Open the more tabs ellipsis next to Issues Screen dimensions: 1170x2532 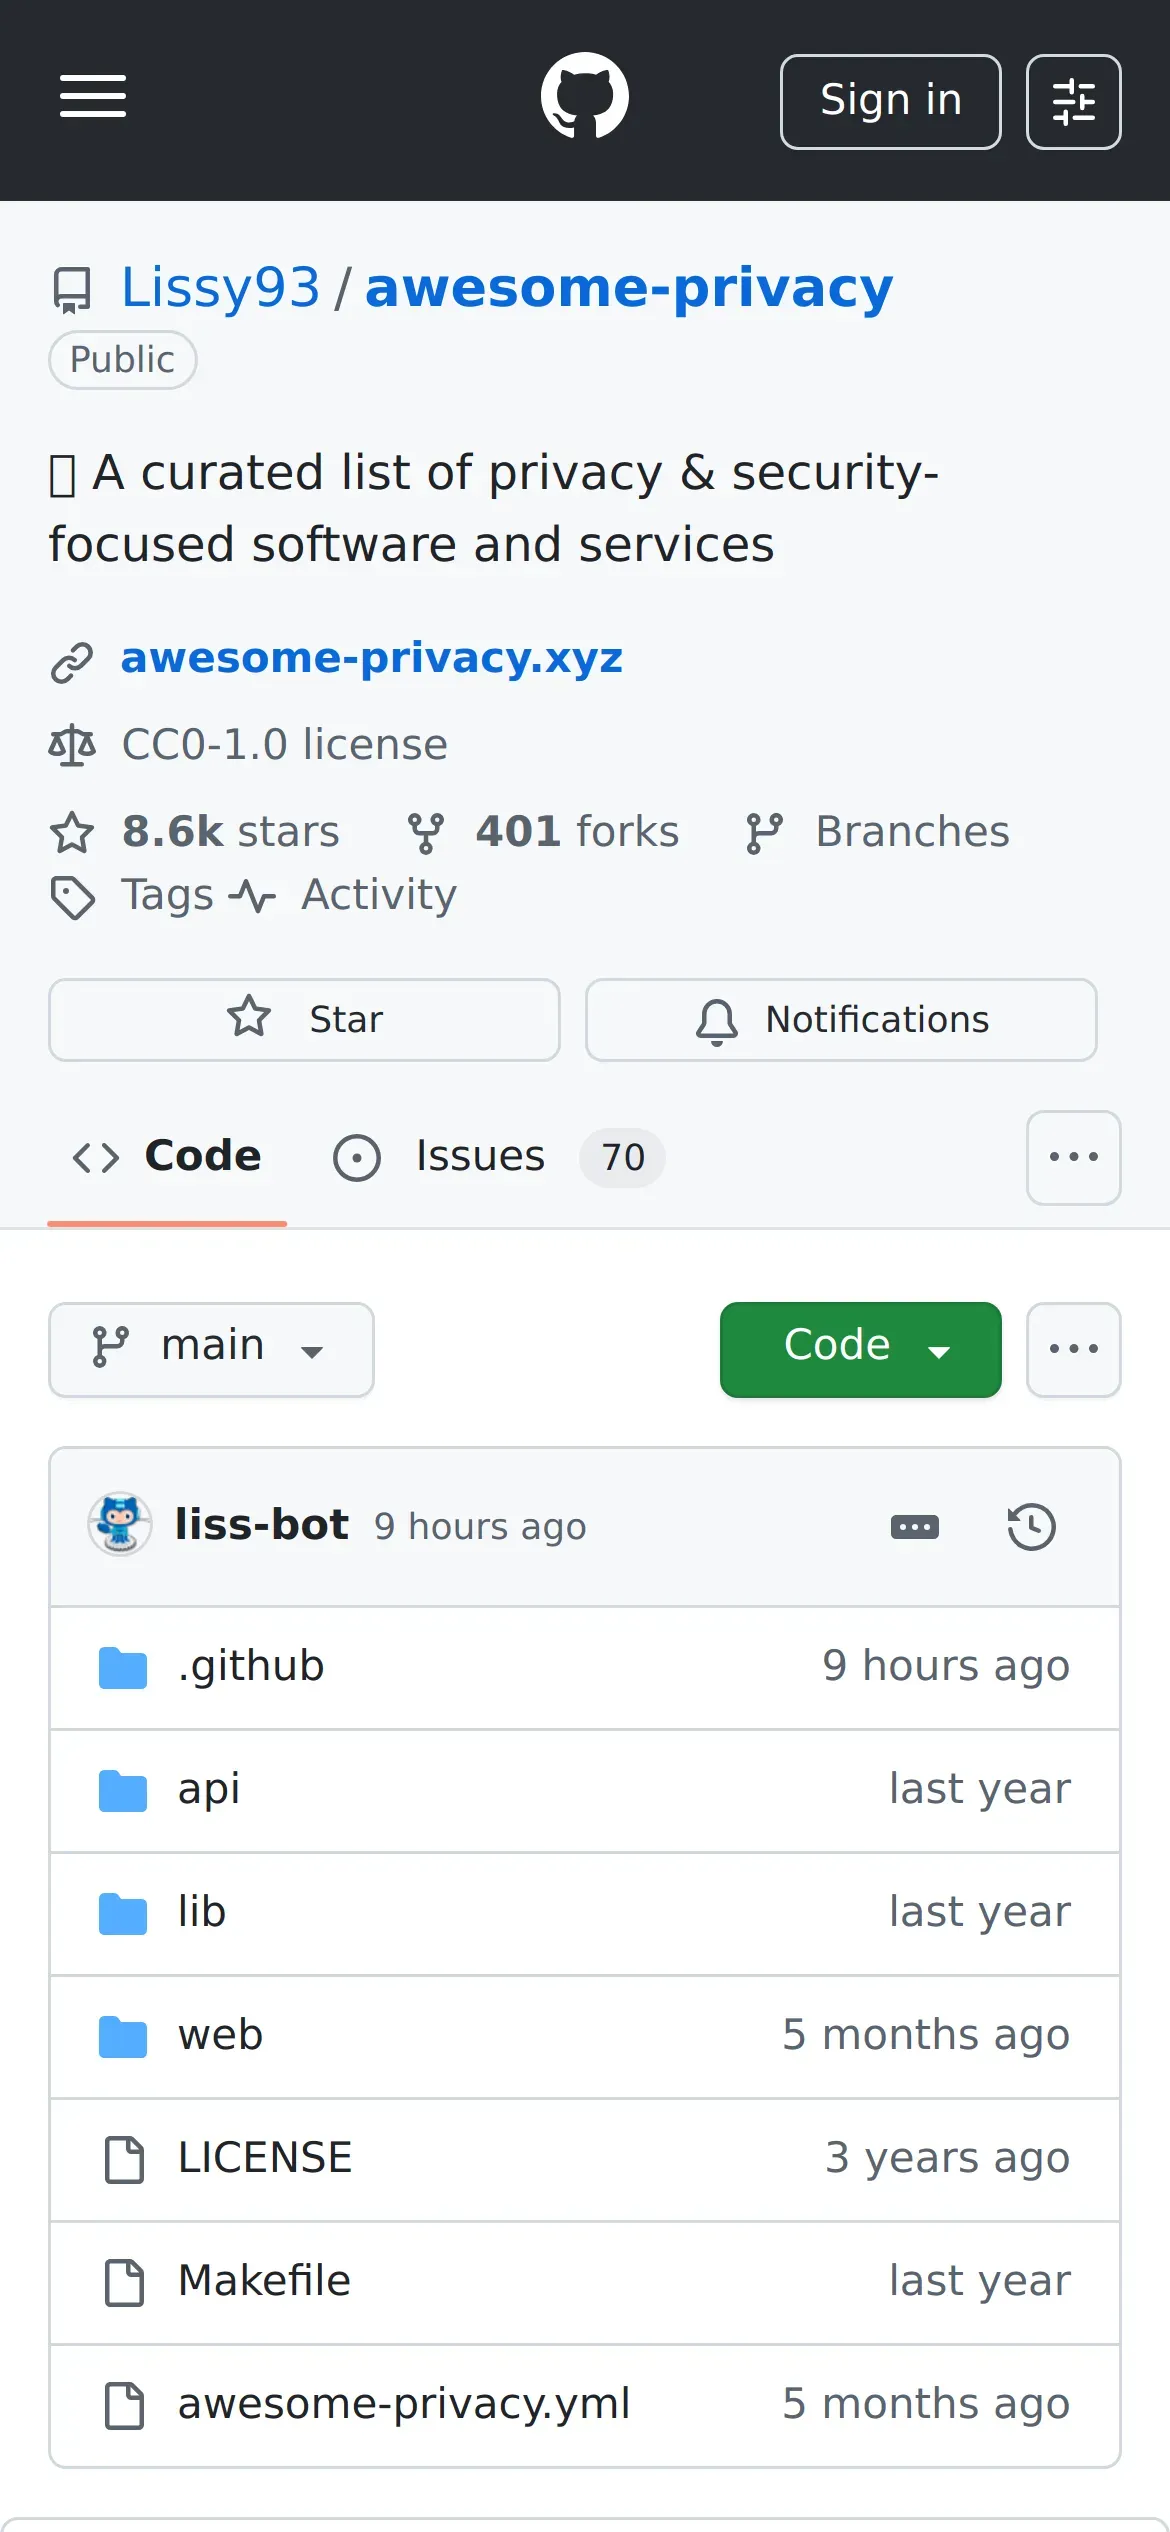[x=1073, y=1157]
